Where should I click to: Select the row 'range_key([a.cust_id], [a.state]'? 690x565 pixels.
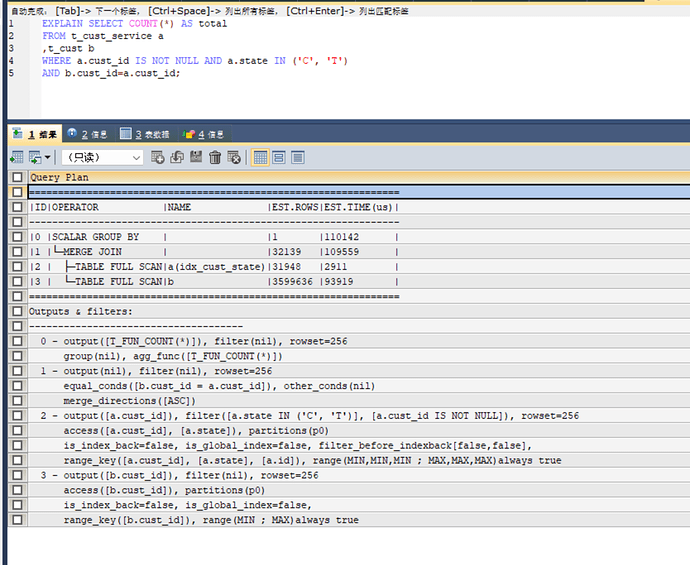pyautogui.click(x=359, y=460)
